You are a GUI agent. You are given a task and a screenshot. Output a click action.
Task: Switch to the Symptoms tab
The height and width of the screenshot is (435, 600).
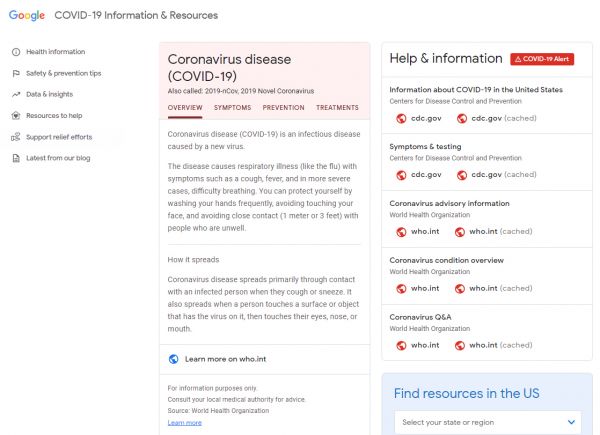pyautogui.click(x=233, y=107)
